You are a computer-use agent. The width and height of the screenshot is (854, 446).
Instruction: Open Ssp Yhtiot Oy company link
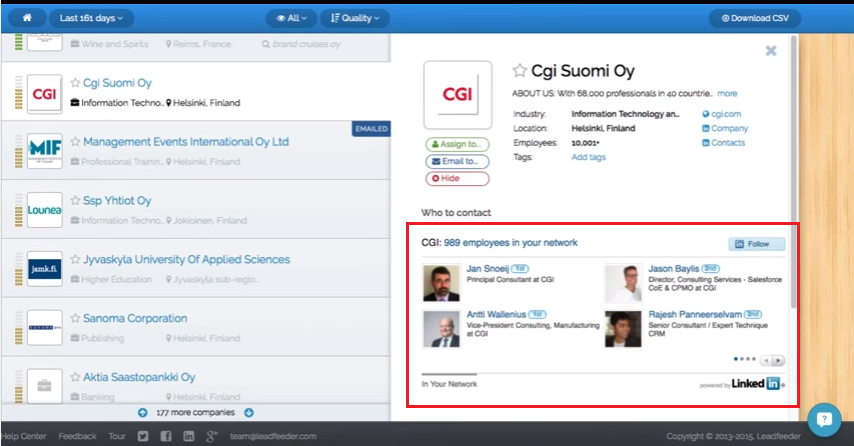117,200
